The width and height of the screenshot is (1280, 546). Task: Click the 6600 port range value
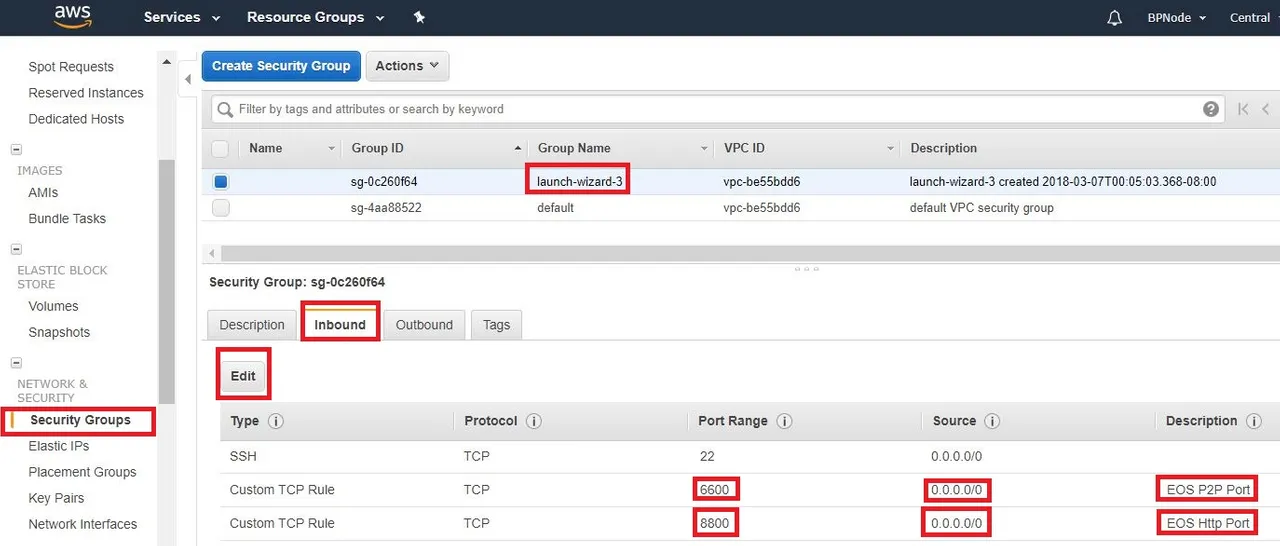(x=715, y=490)
